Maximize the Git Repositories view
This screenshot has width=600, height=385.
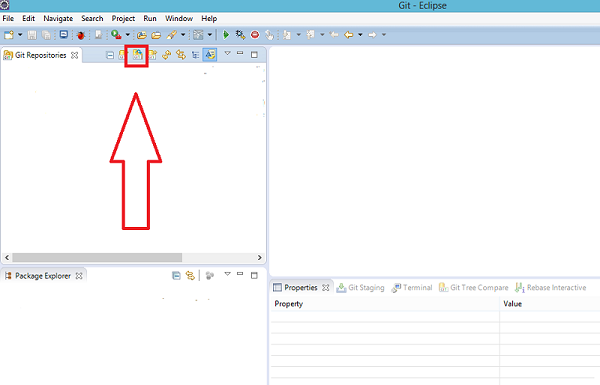coord(254,55)
